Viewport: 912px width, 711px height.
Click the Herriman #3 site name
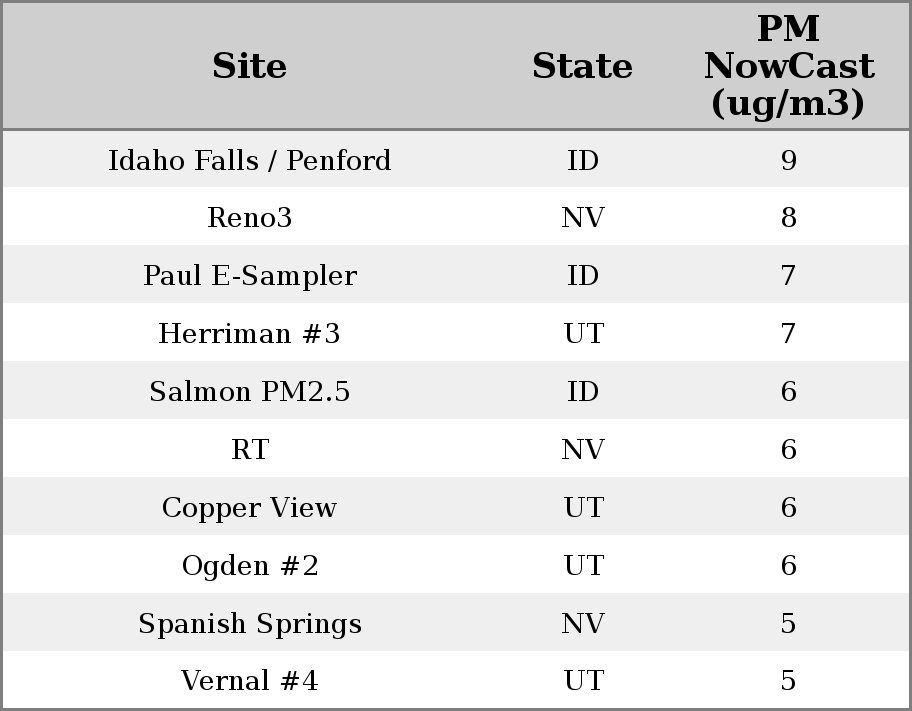click(x=250, y=334)
